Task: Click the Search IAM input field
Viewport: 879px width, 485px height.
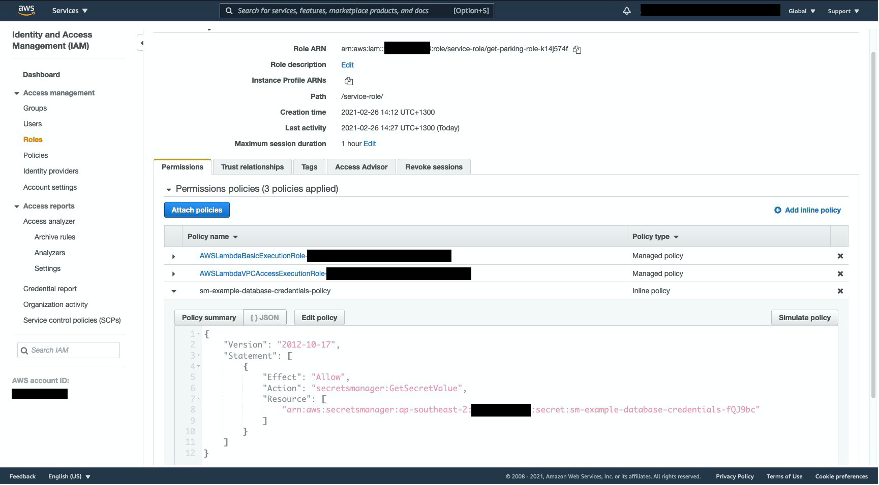Action: point(72,350)
